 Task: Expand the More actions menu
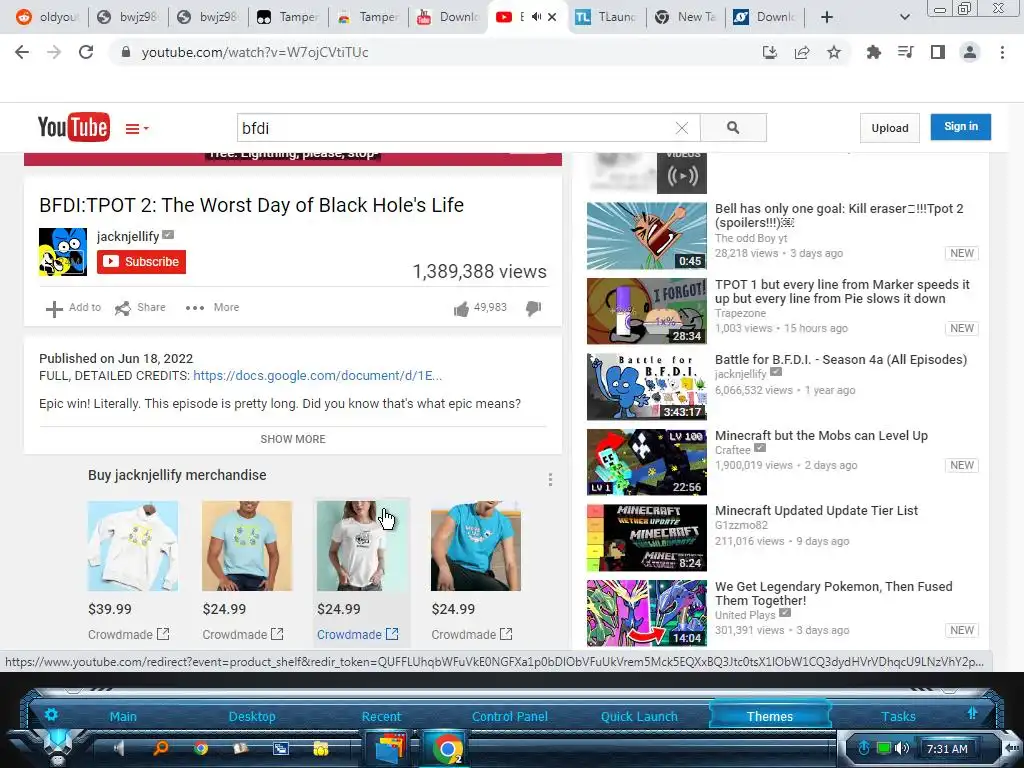point(212,308)
